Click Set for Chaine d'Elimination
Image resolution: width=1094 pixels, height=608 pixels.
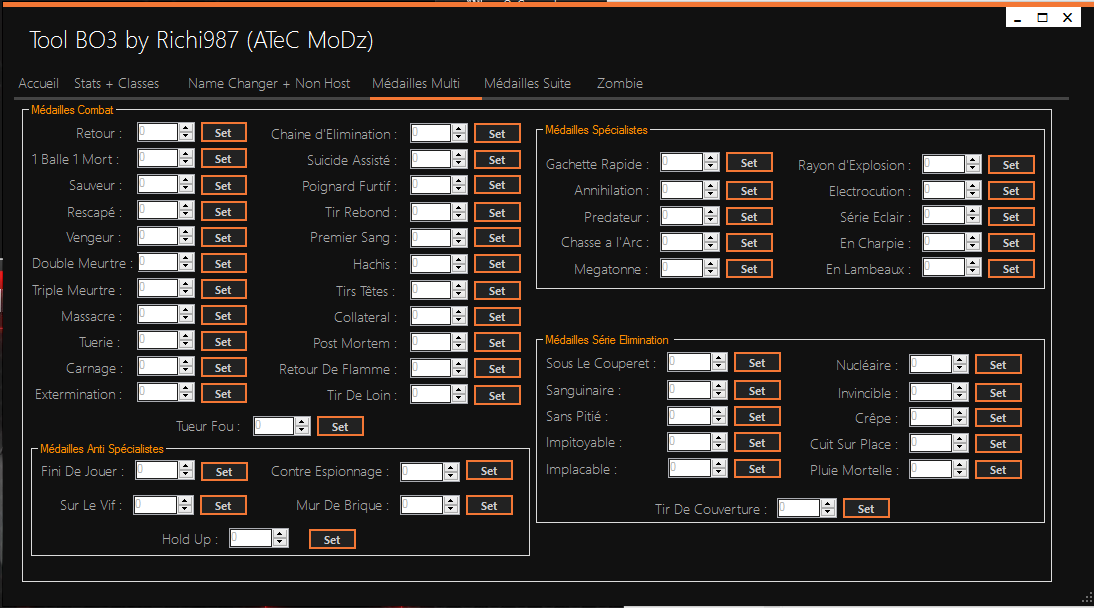point(497,133)
